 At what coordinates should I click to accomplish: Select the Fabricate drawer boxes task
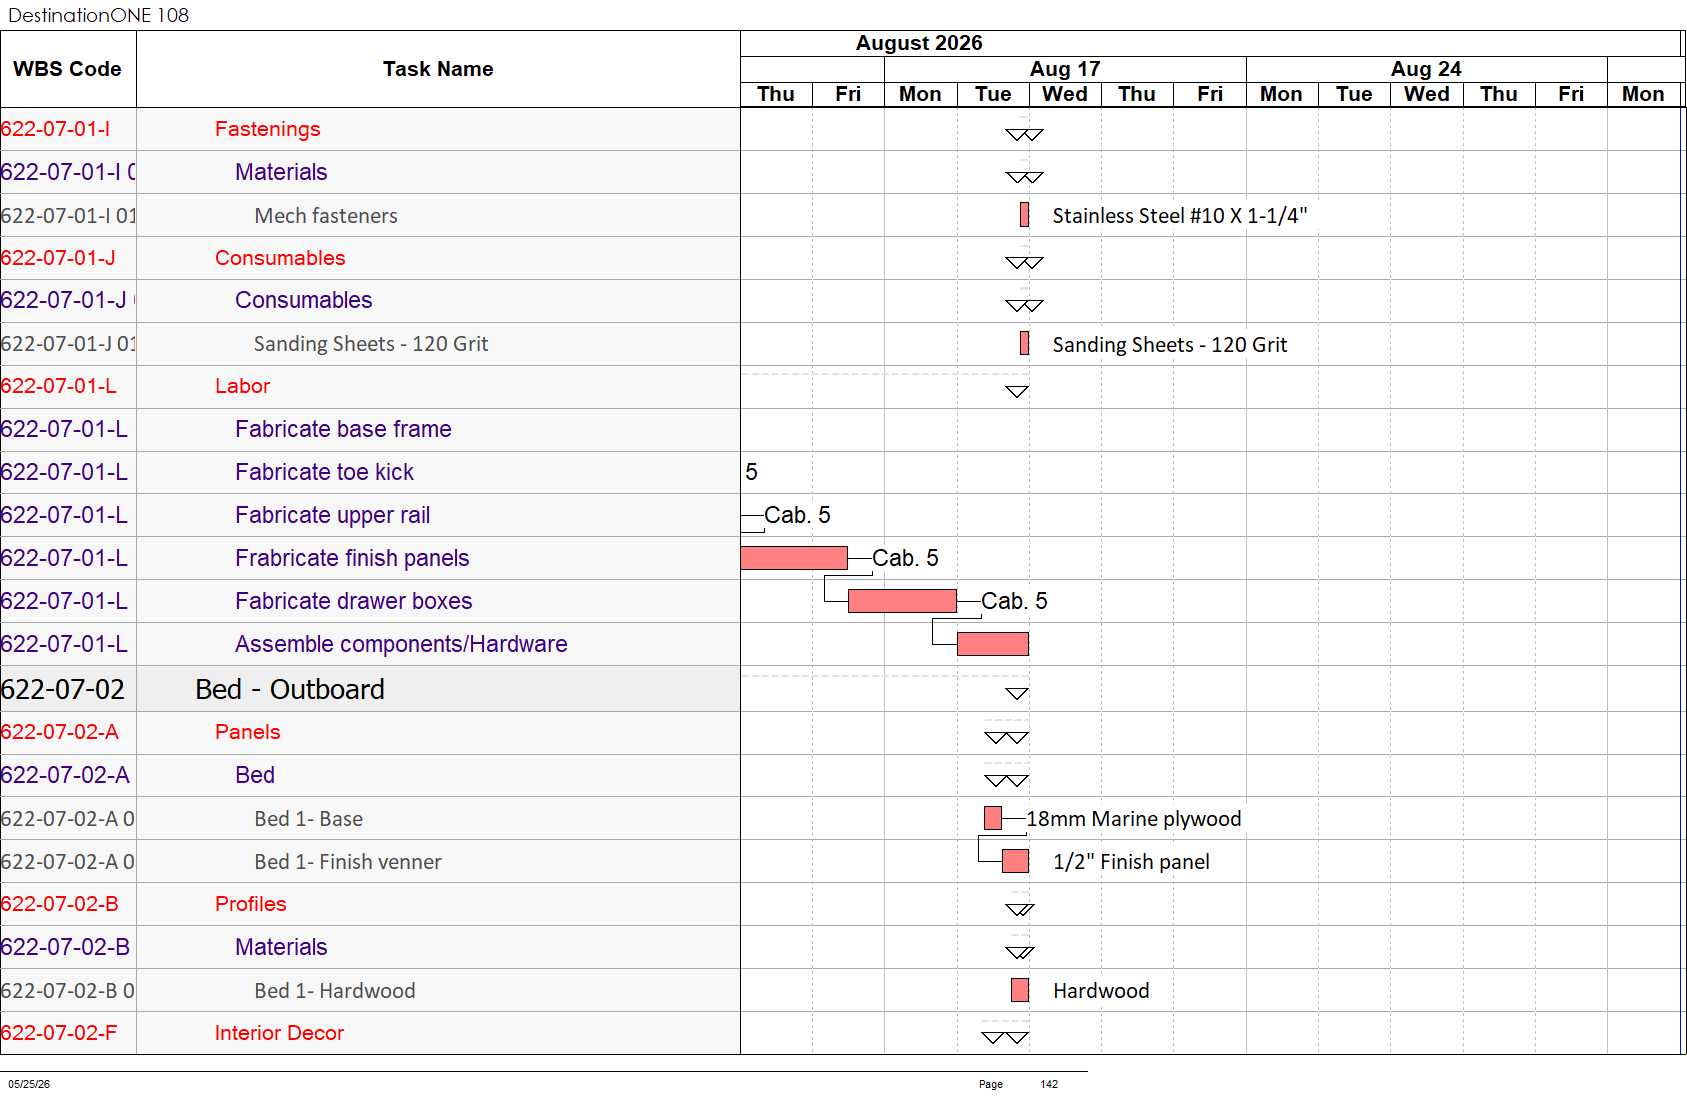(x=353, y=601)
